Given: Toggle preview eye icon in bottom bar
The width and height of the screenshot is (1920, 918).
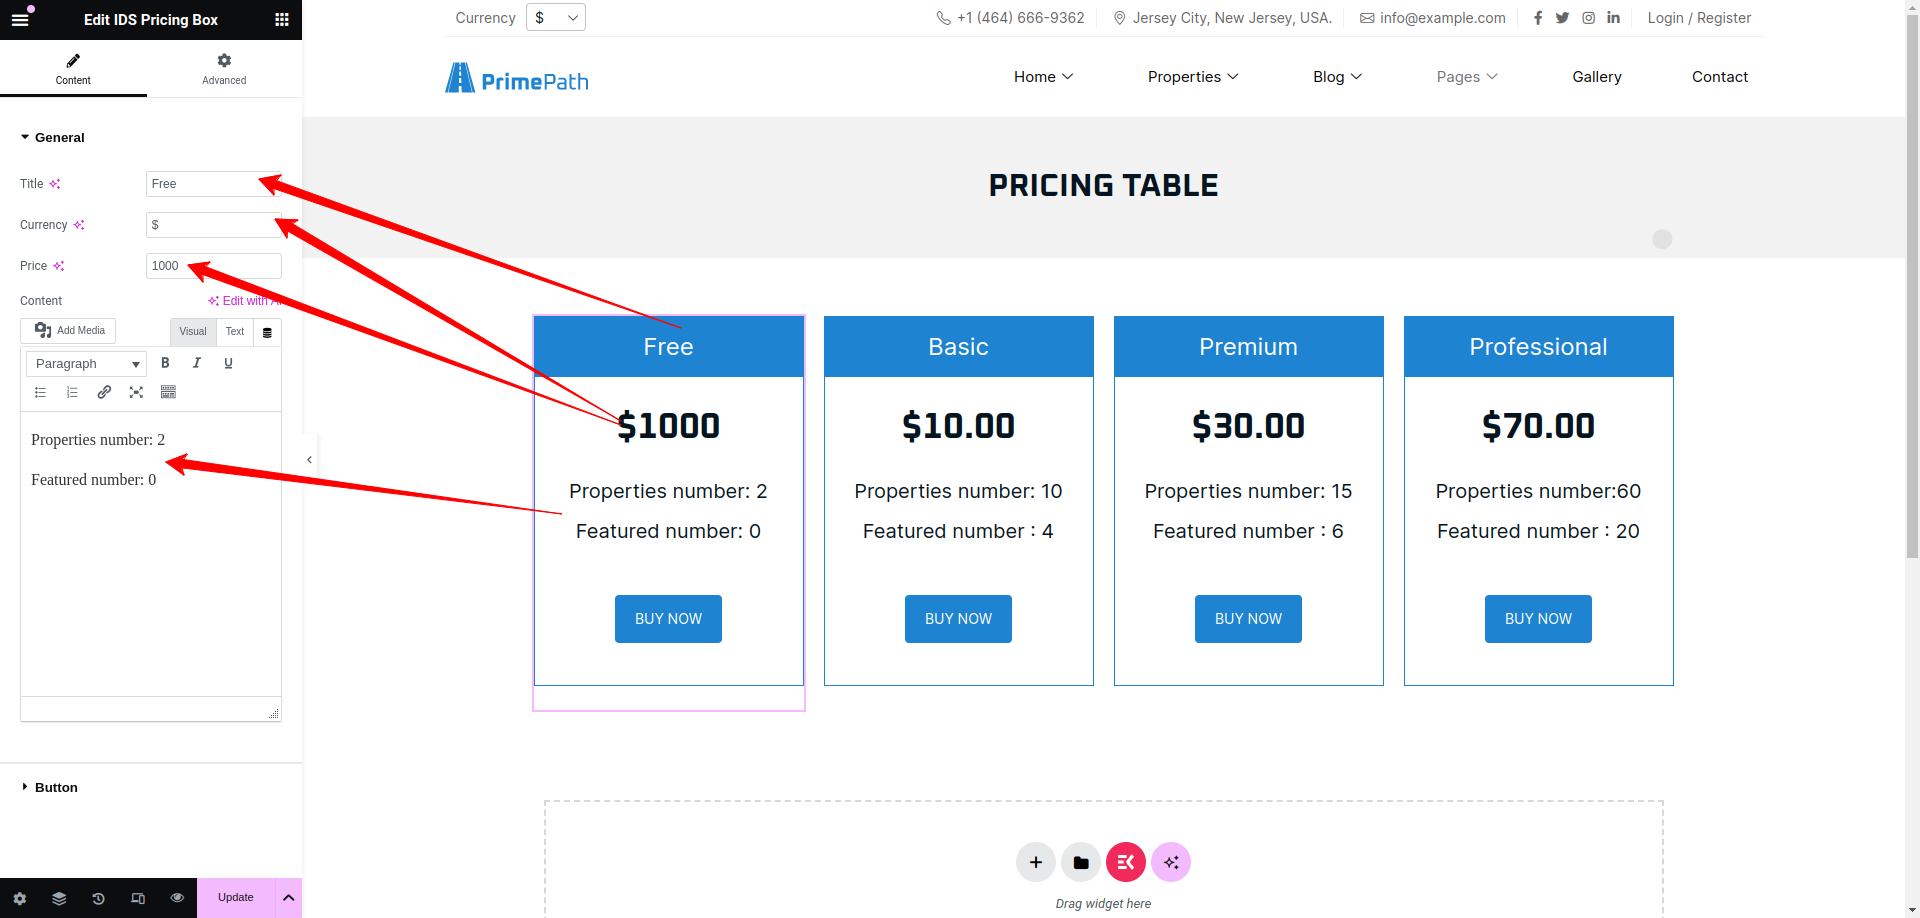Looking at the screenshot, I should click(x=177, y=898).
